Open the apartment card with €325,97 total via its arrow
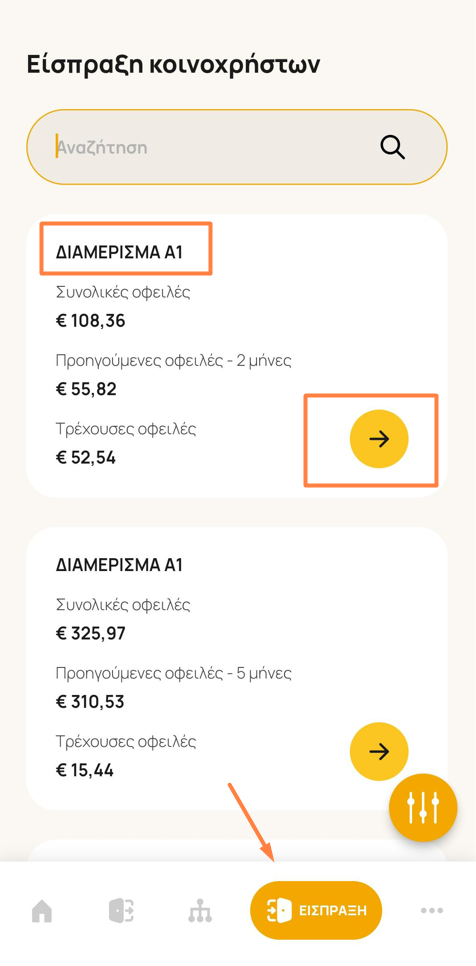This screenshot has width=476, height=966. (x=379, y=752)
